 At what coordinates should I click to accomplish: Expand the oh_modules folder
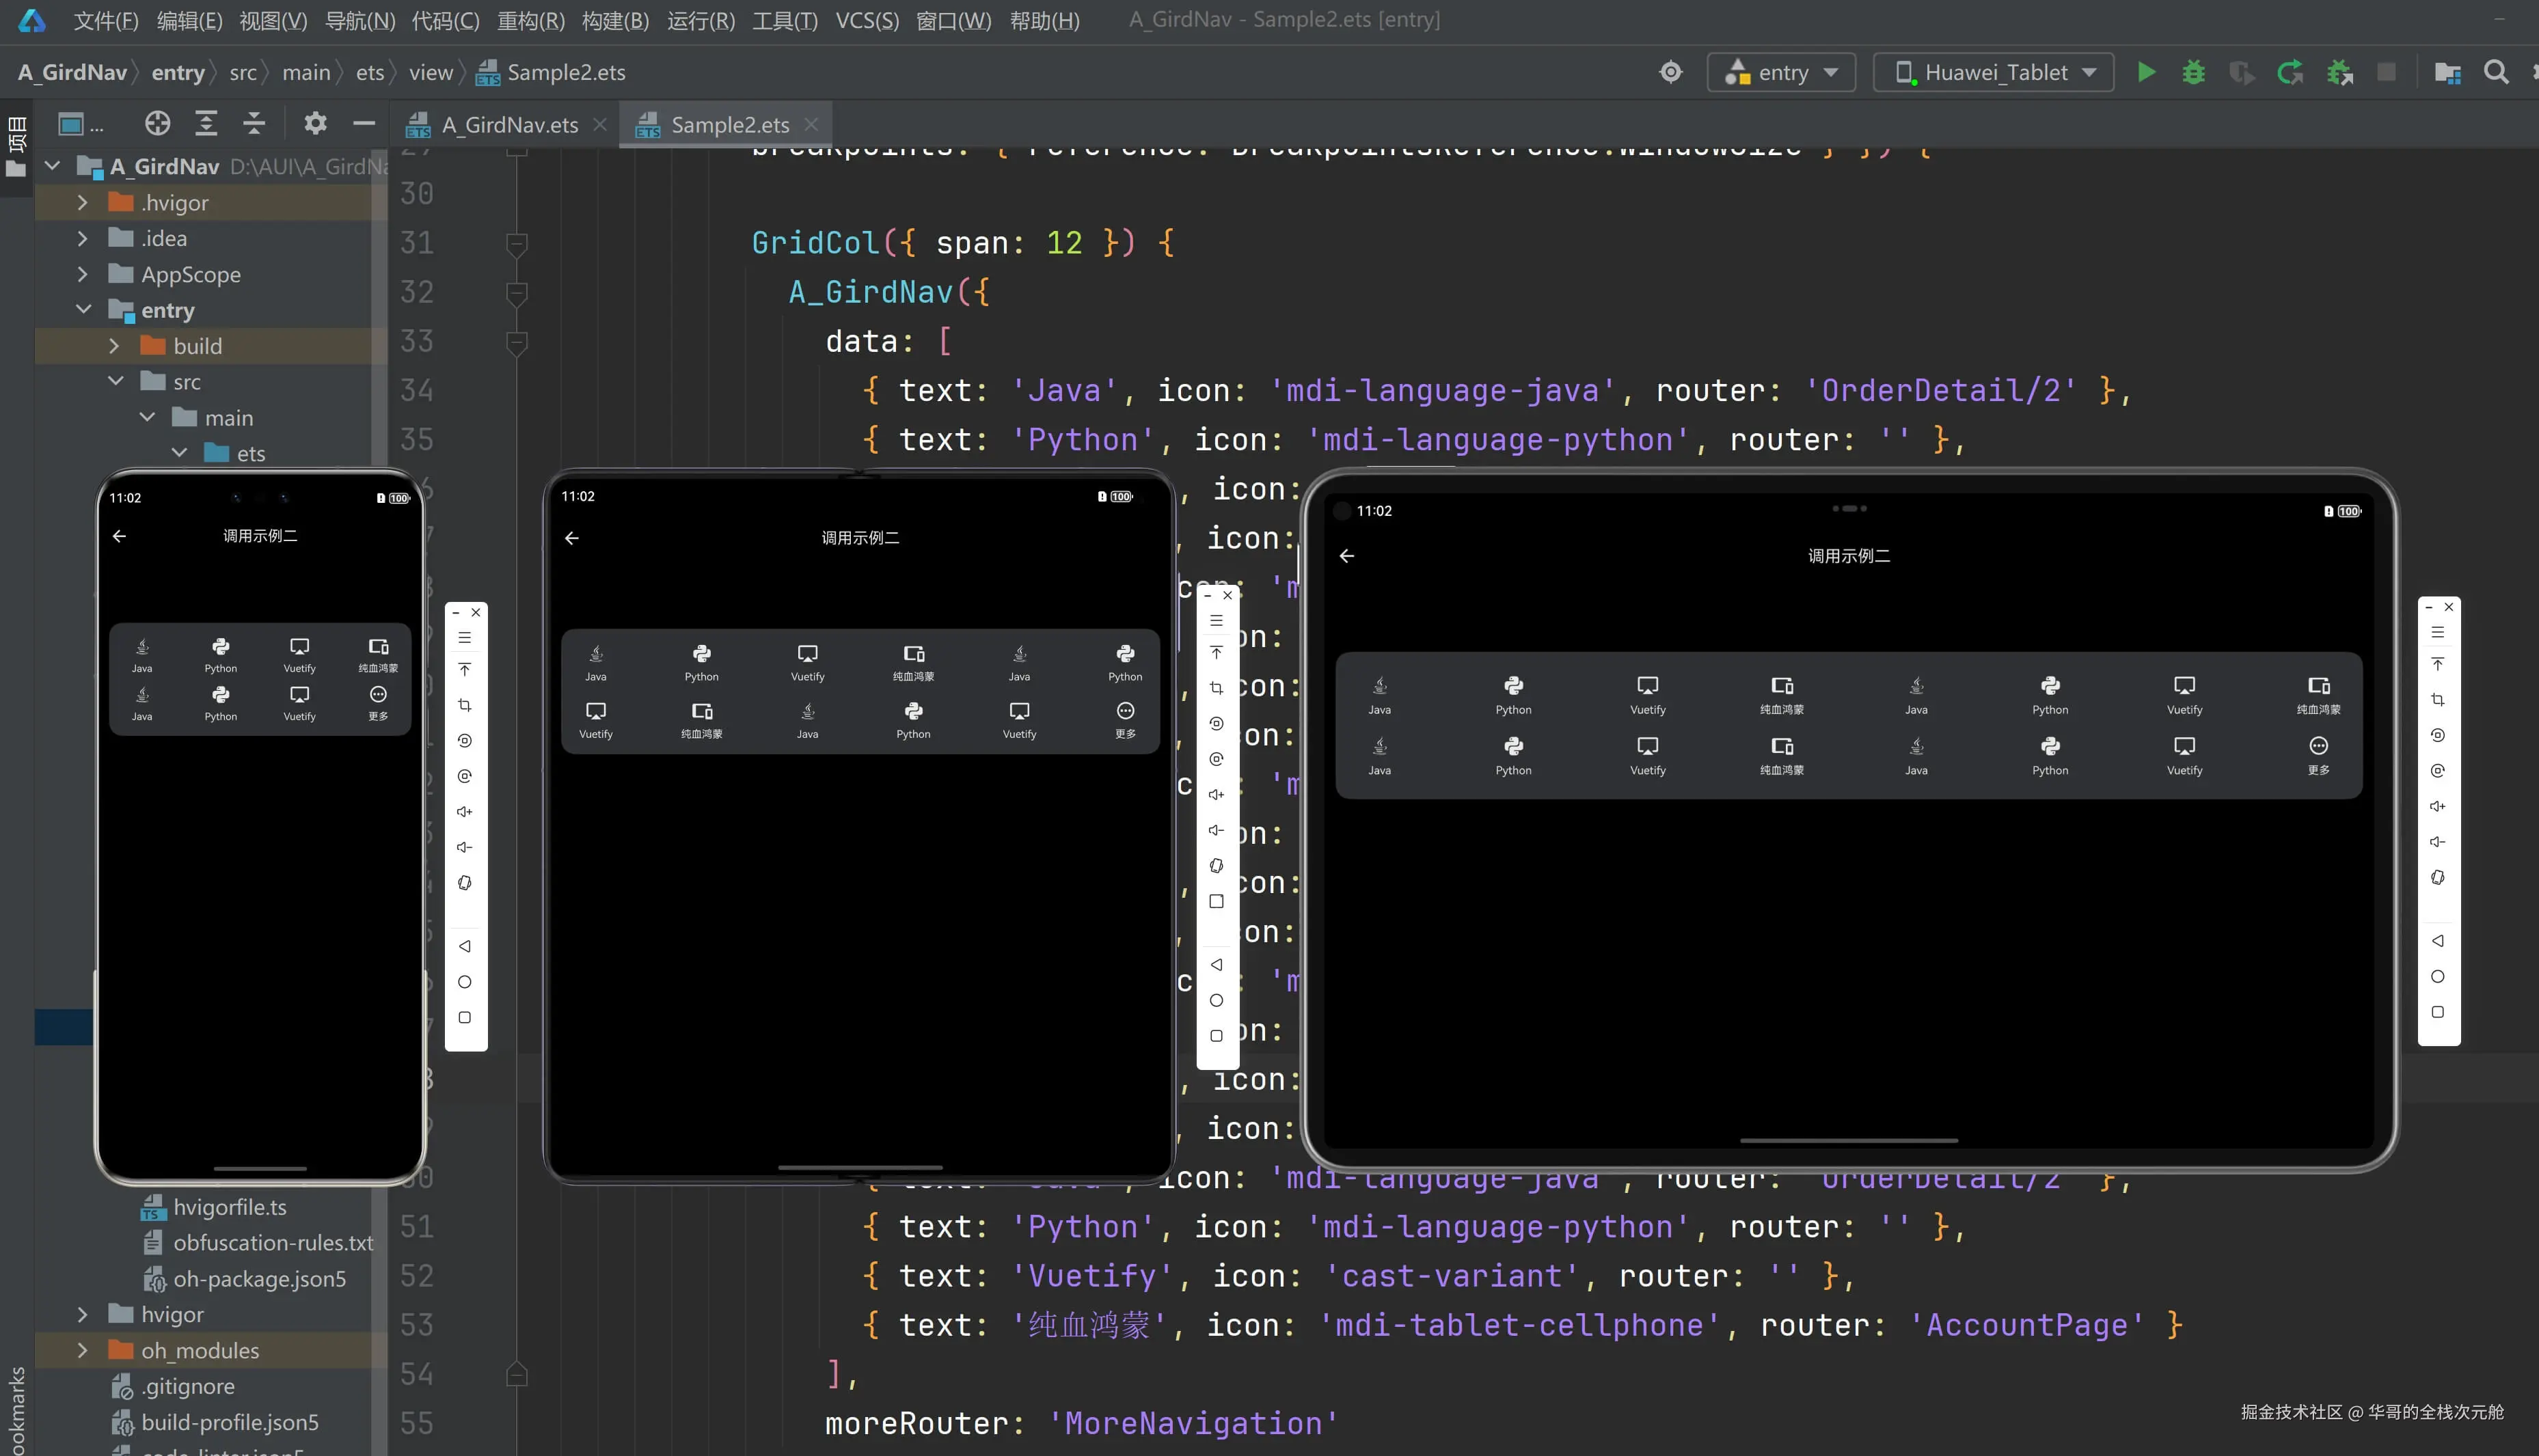pyautogui.click(x=83, y=1350)
